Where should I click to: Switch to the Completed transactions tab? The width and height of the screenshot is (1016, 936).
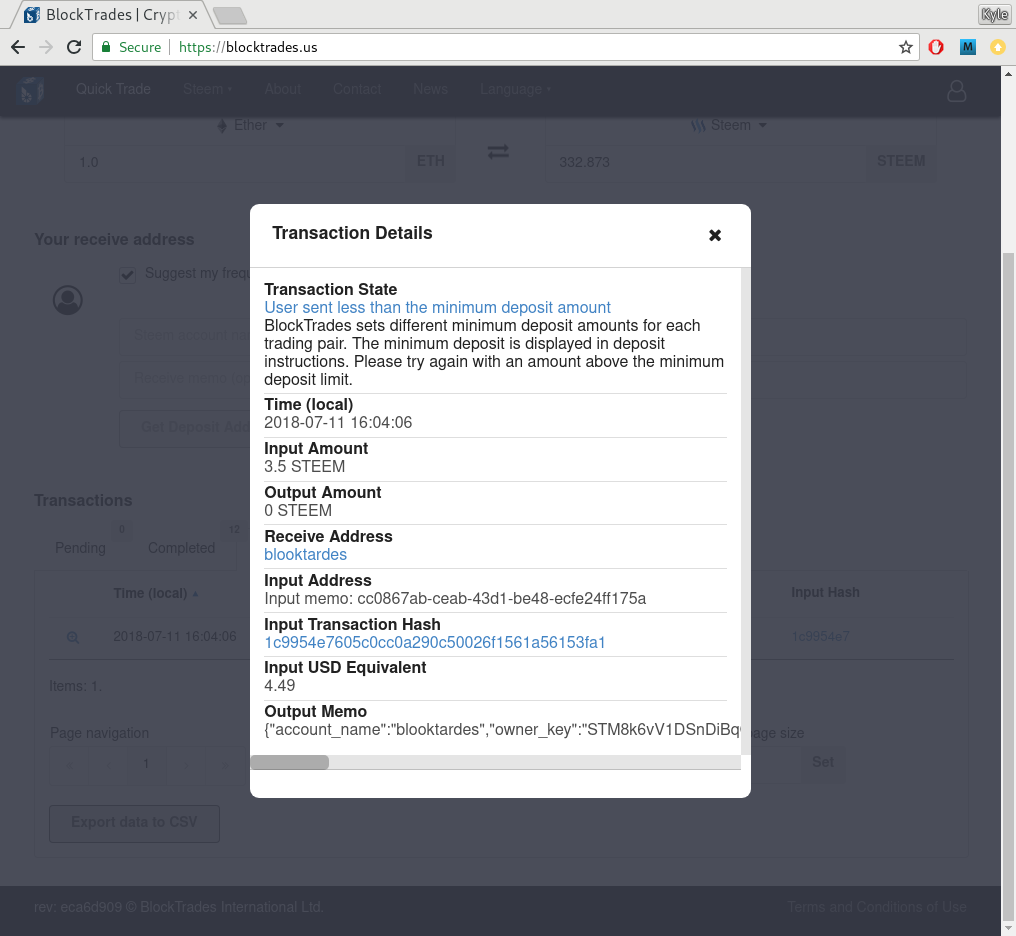tap(181, 548)
